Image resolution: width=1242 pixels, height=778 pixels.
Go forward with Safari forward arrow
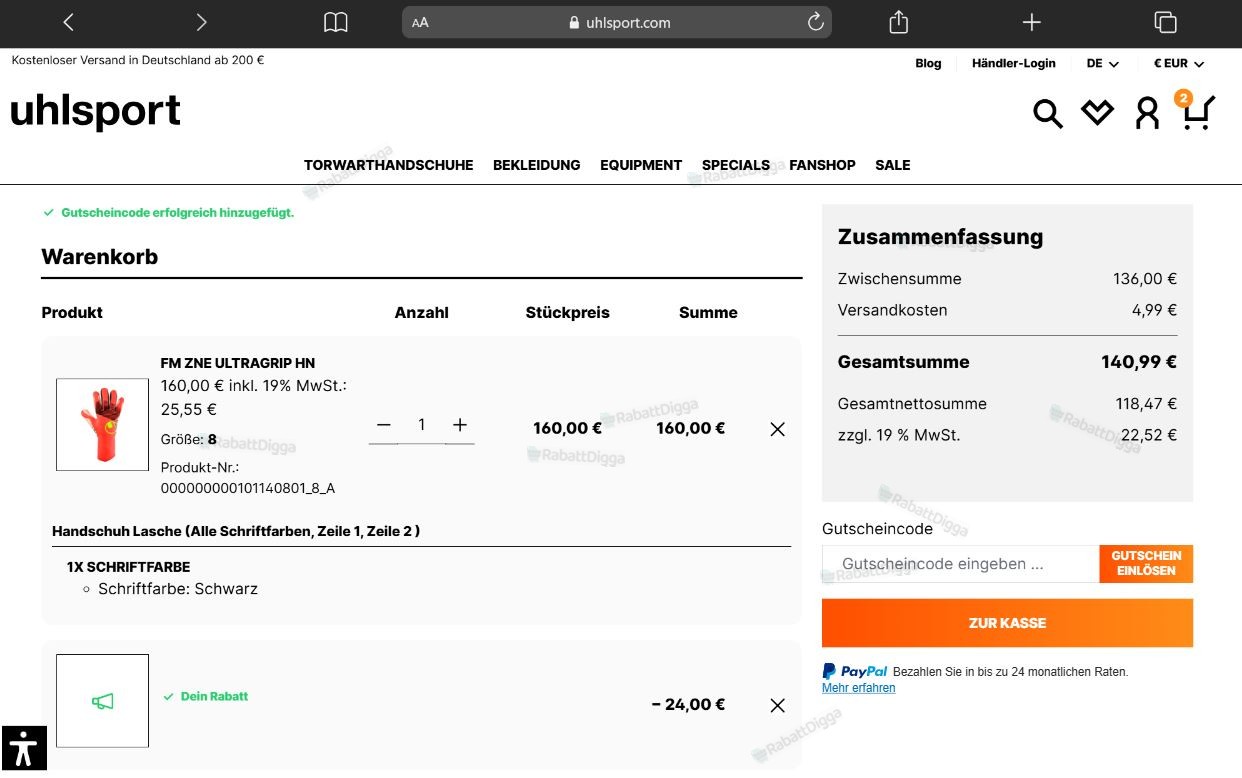201,22
